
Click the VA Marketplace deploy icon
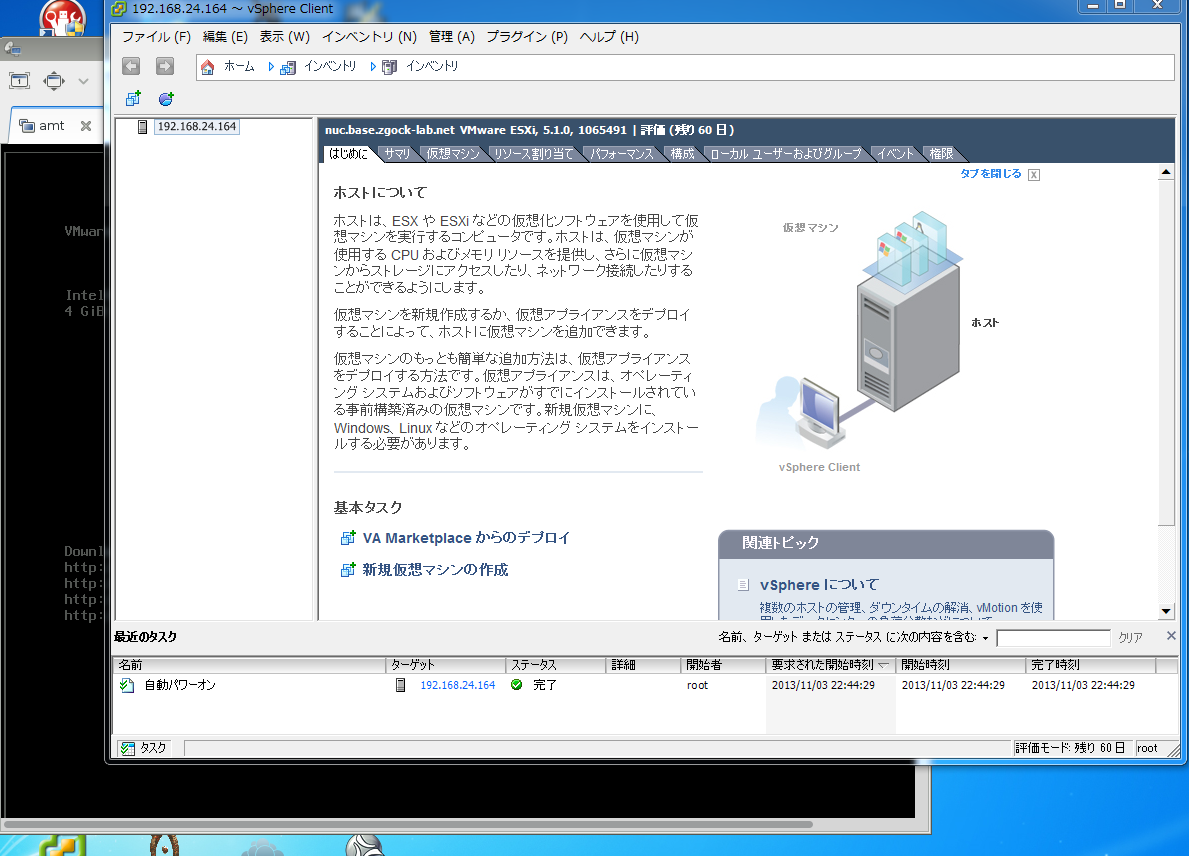click(x=348, y=538)
